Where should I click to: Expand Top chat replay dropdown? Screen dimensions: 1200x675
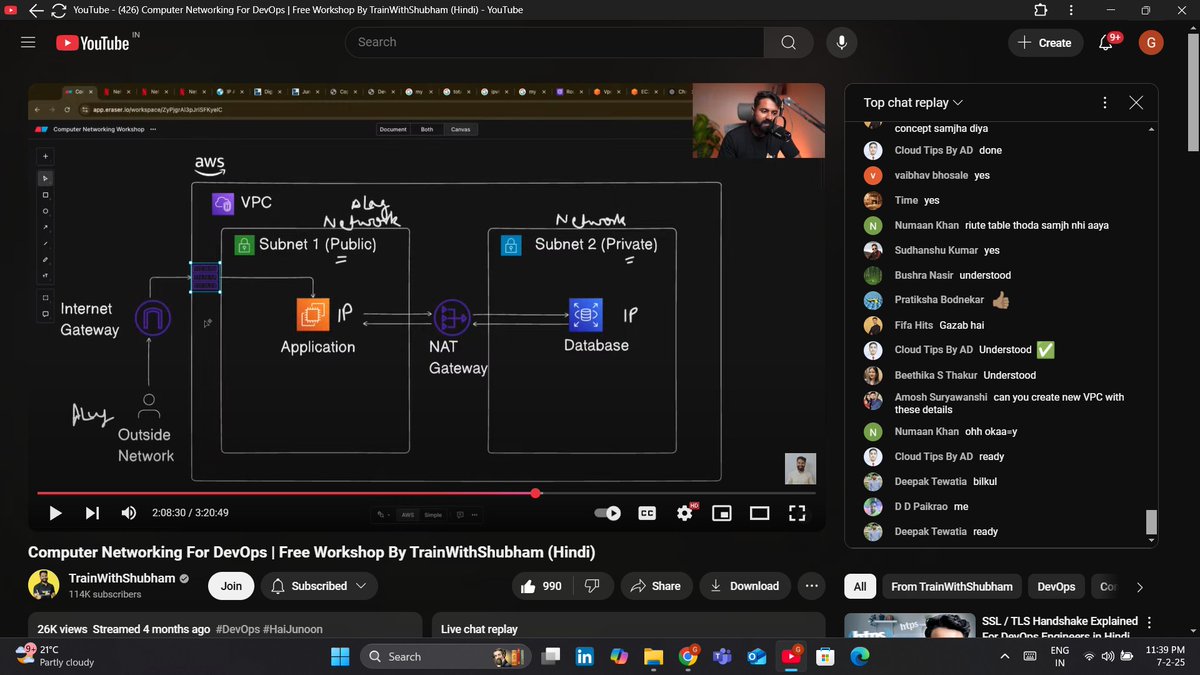point(913,102)
